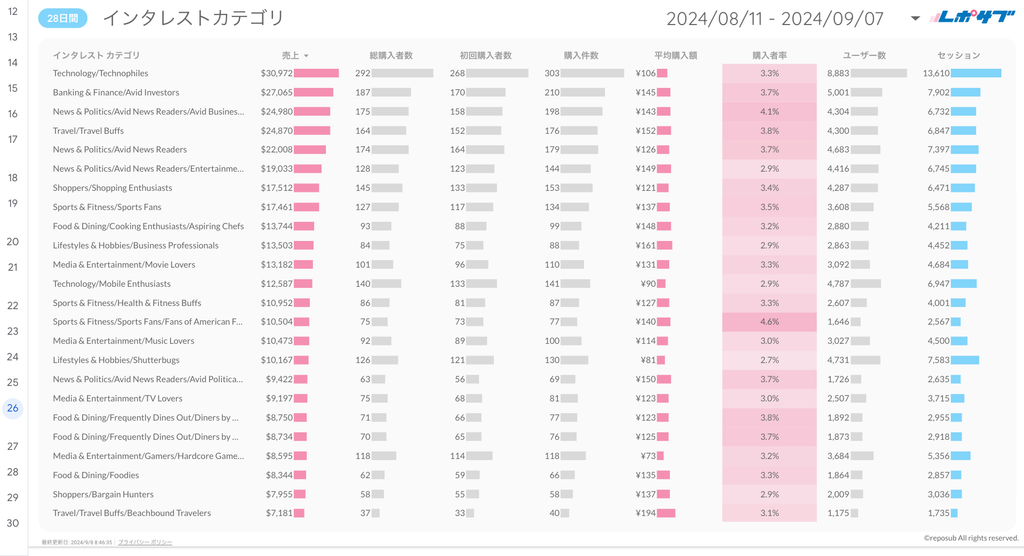Select the Travel/Travel Buffs/Beachbound Travelers row
This screenshot has width=1024, height=556.
pos(132,513)
